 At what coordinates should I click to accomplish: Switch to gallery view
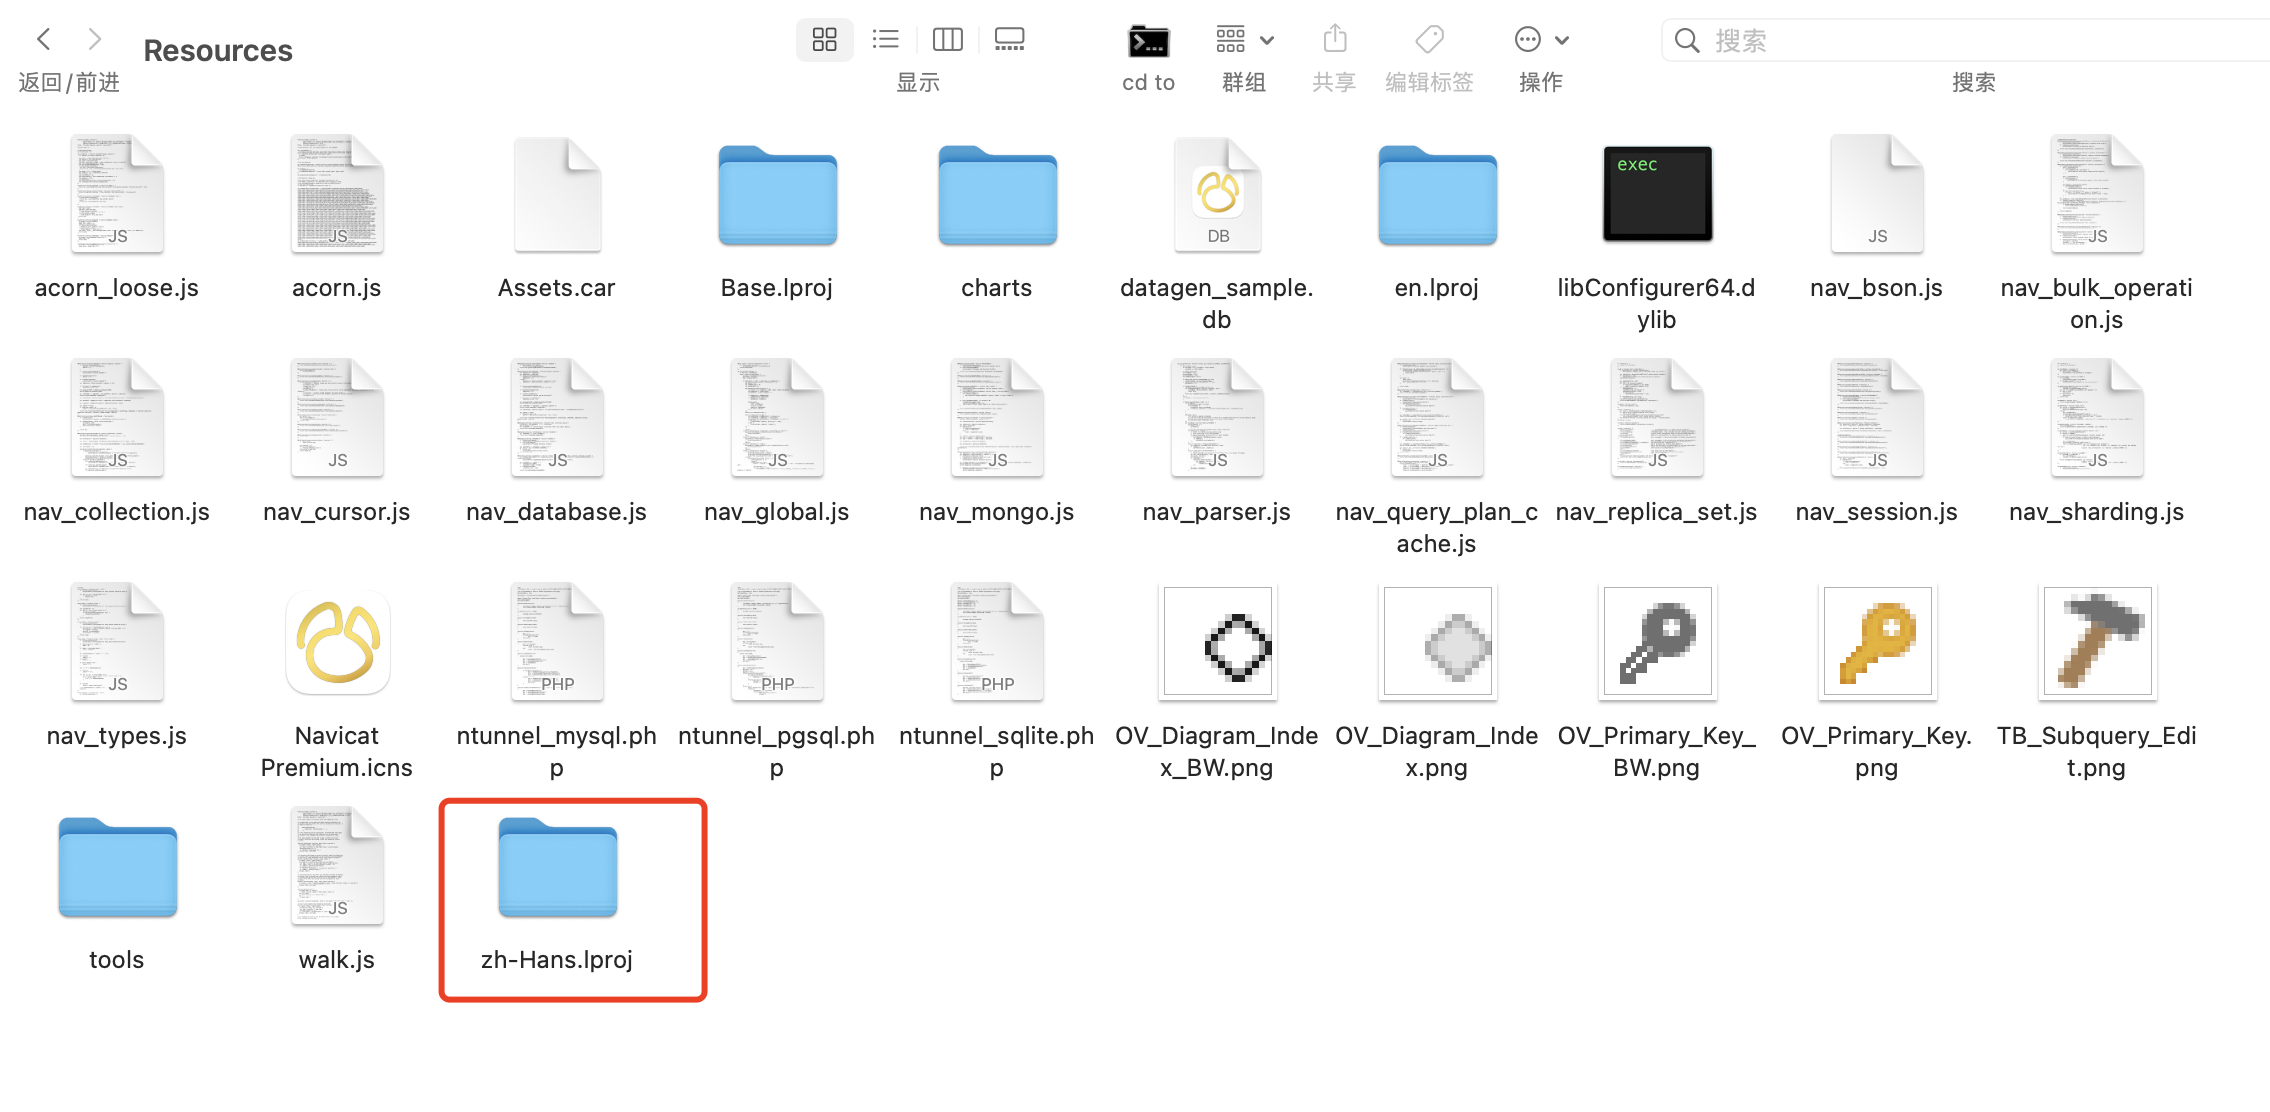coord(1009,40)
